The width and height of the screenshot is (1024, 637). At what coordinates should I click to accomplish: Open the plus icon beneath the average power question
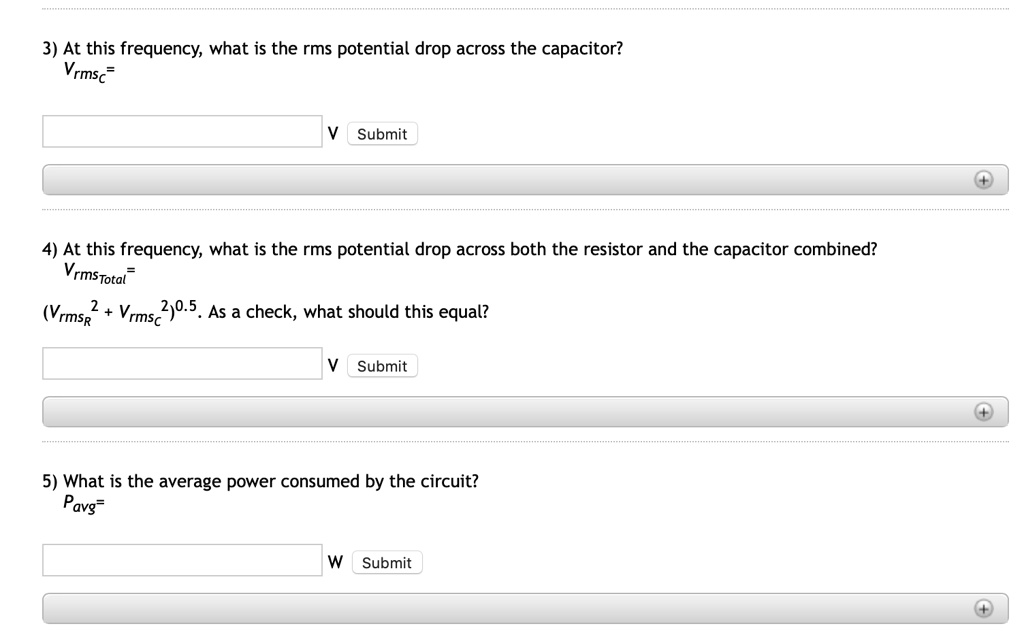pyautogui.click(x=985, y=607)
